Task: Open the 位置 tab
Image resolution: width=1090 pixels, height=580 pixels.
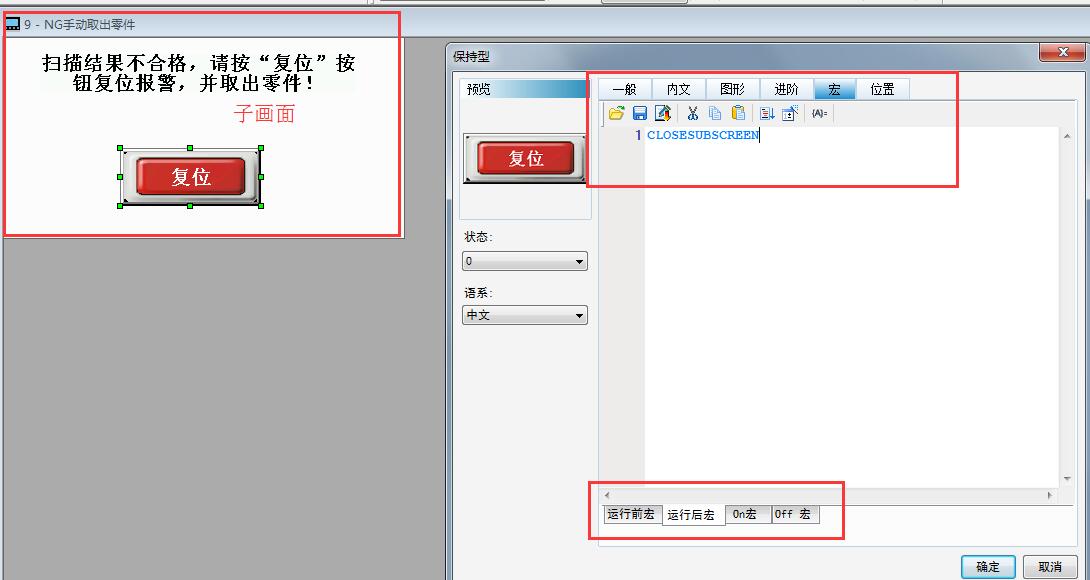Action: (882, 90)
